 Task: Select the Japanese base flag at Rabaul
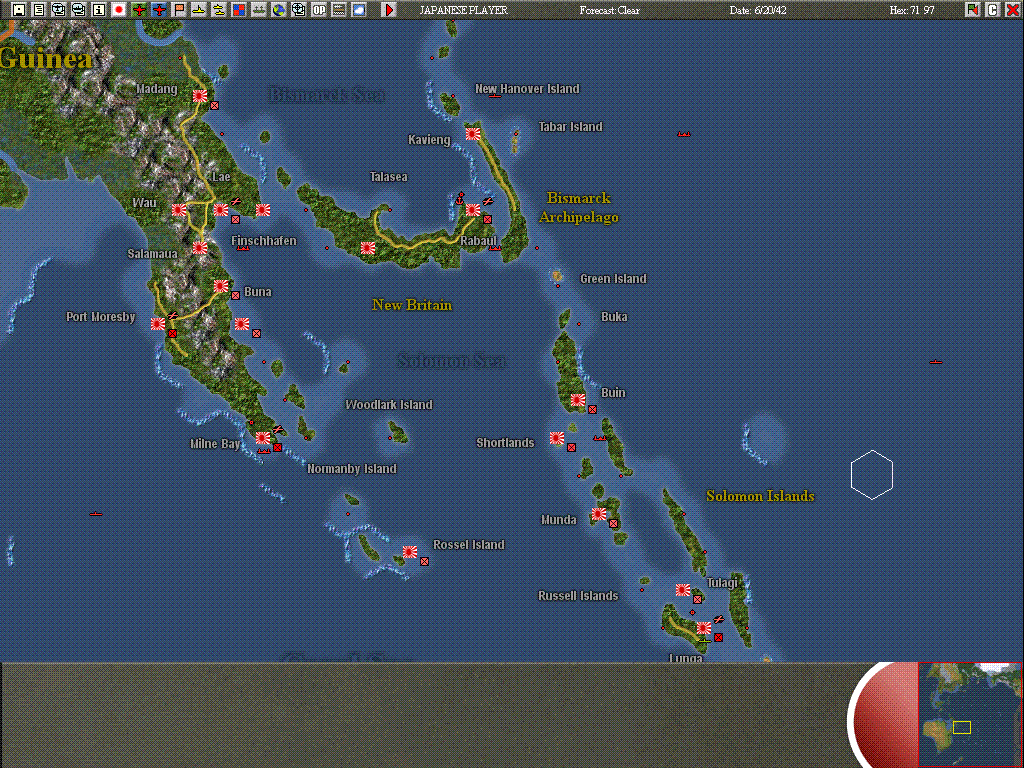[473, 210]
